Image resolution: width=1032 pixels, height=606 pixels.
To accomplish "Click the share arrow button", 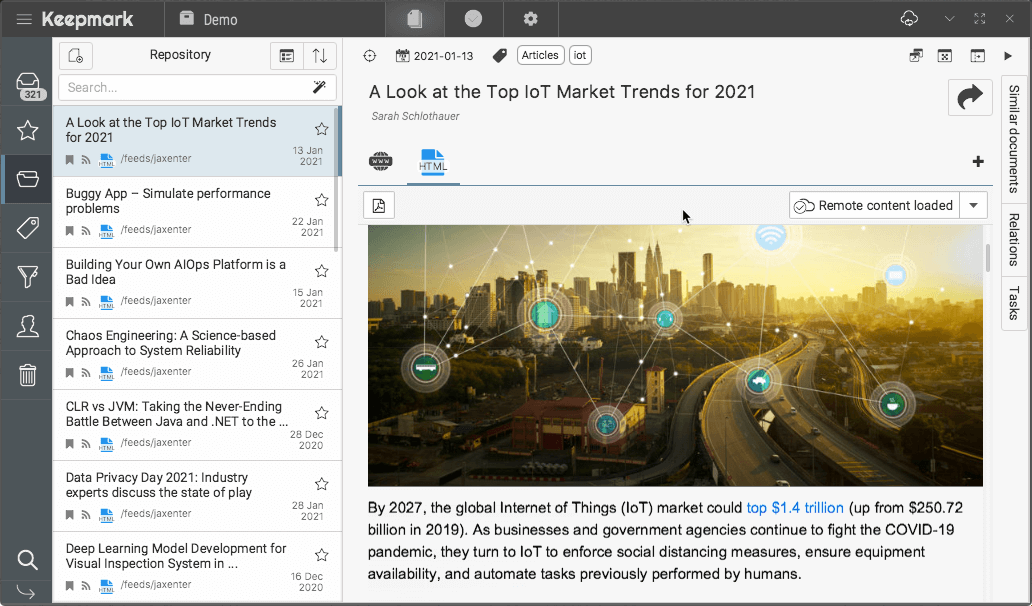I will pyautogui.click(x=969, y=97).
